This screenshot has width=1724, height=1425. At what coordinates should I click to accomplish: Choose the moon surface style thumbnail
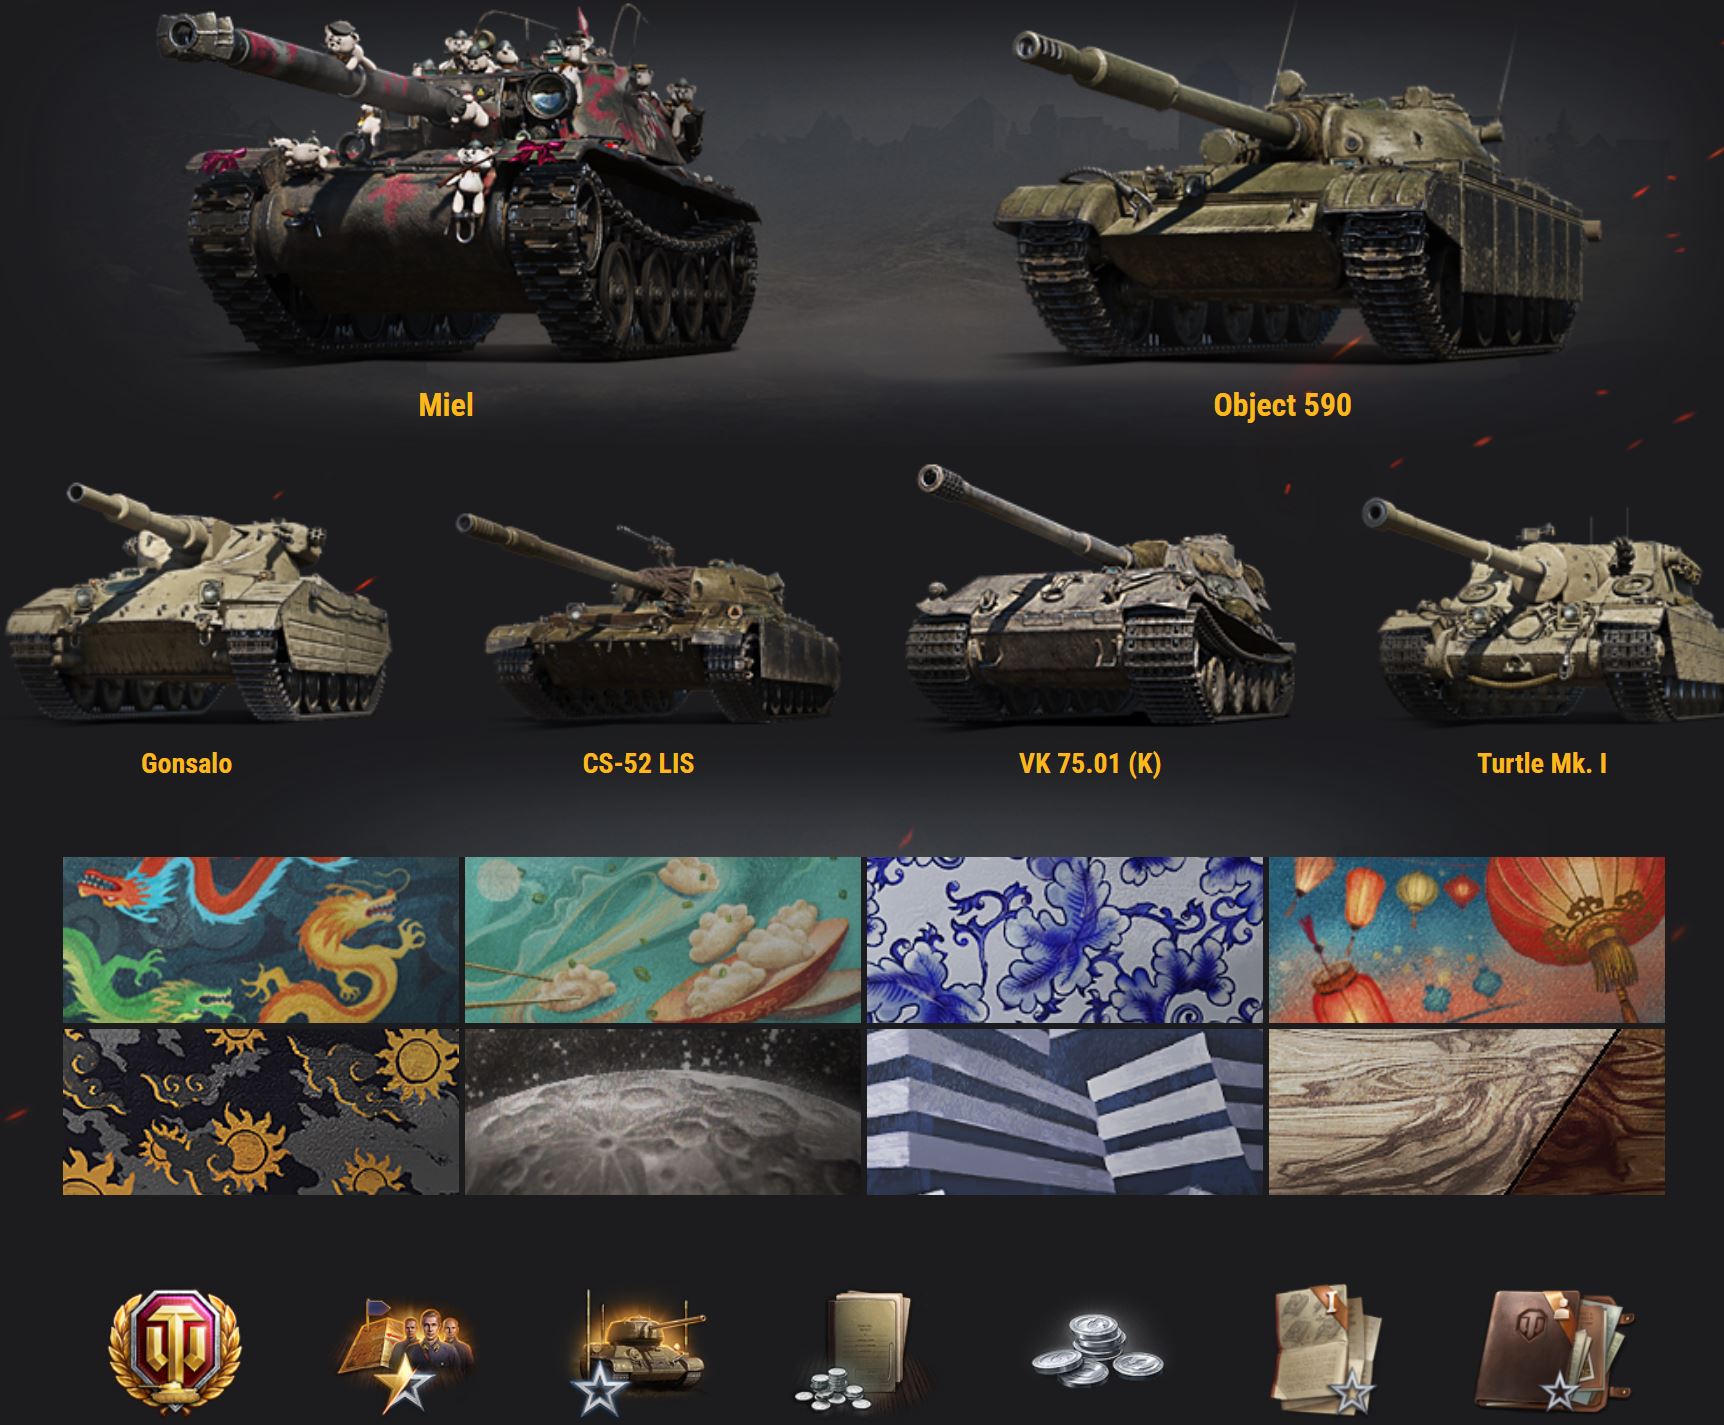pyautogui.click(x=663, y=1112)
